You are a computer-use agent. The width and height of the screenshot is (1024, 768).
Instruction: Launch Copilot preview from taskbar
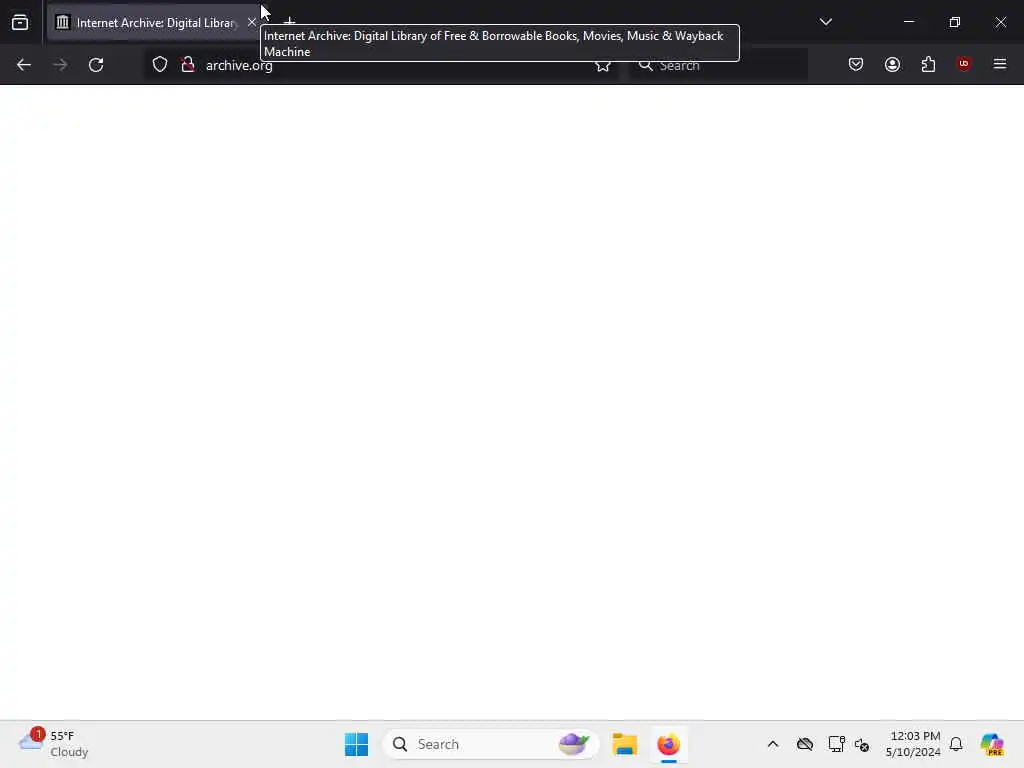tap(992, 744)
